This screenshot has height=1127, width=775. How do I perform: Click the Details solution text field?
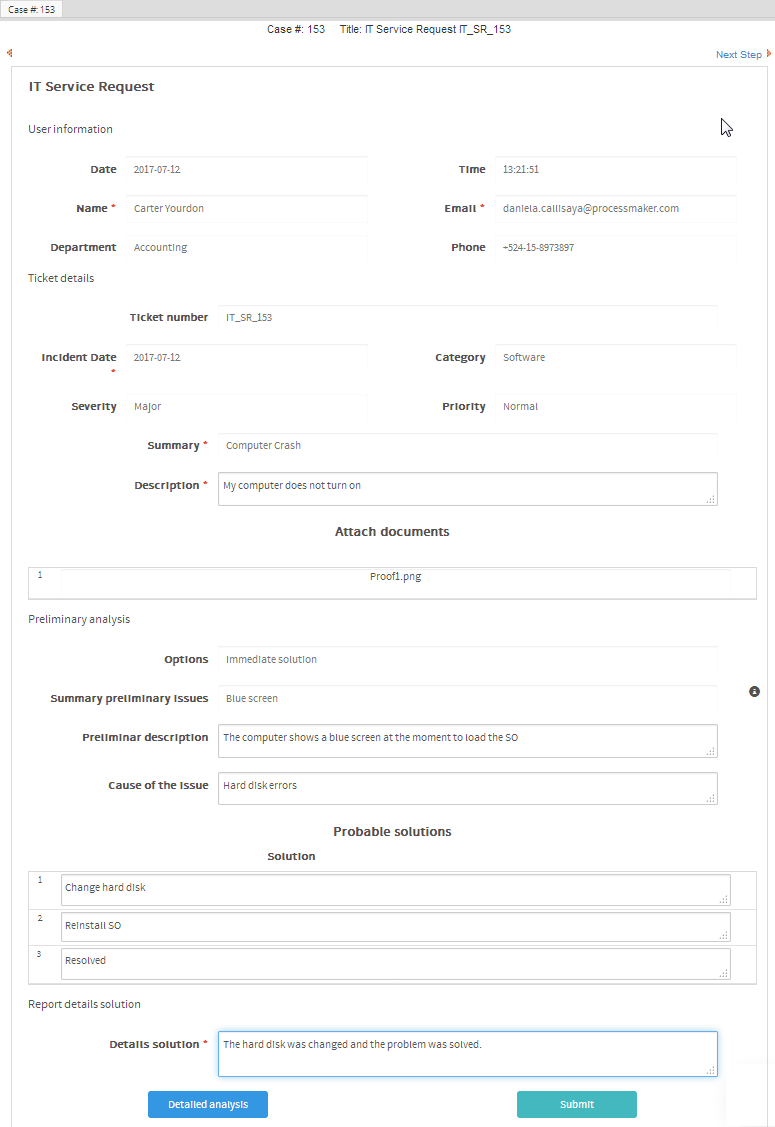click(467, 1054)
